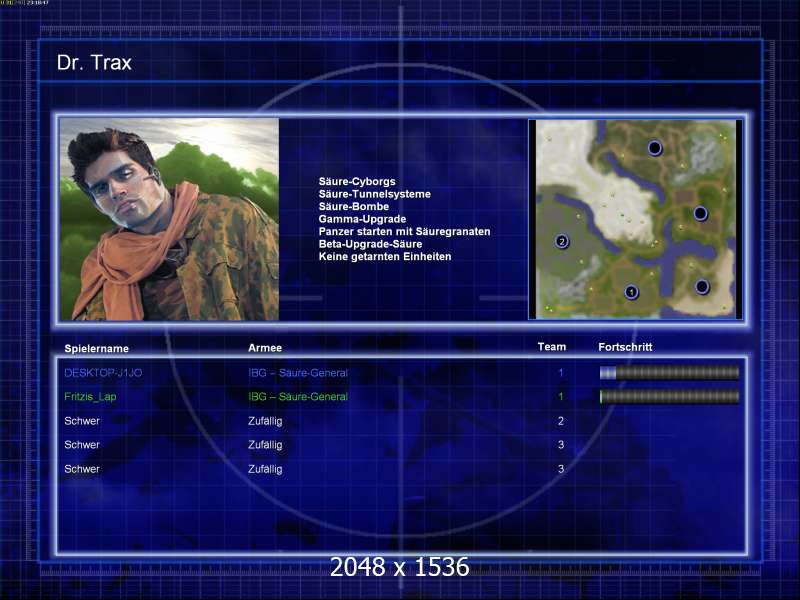Click Zufällig army in the team 2 row
Screen dimensions: 800x600
[265, 421]
